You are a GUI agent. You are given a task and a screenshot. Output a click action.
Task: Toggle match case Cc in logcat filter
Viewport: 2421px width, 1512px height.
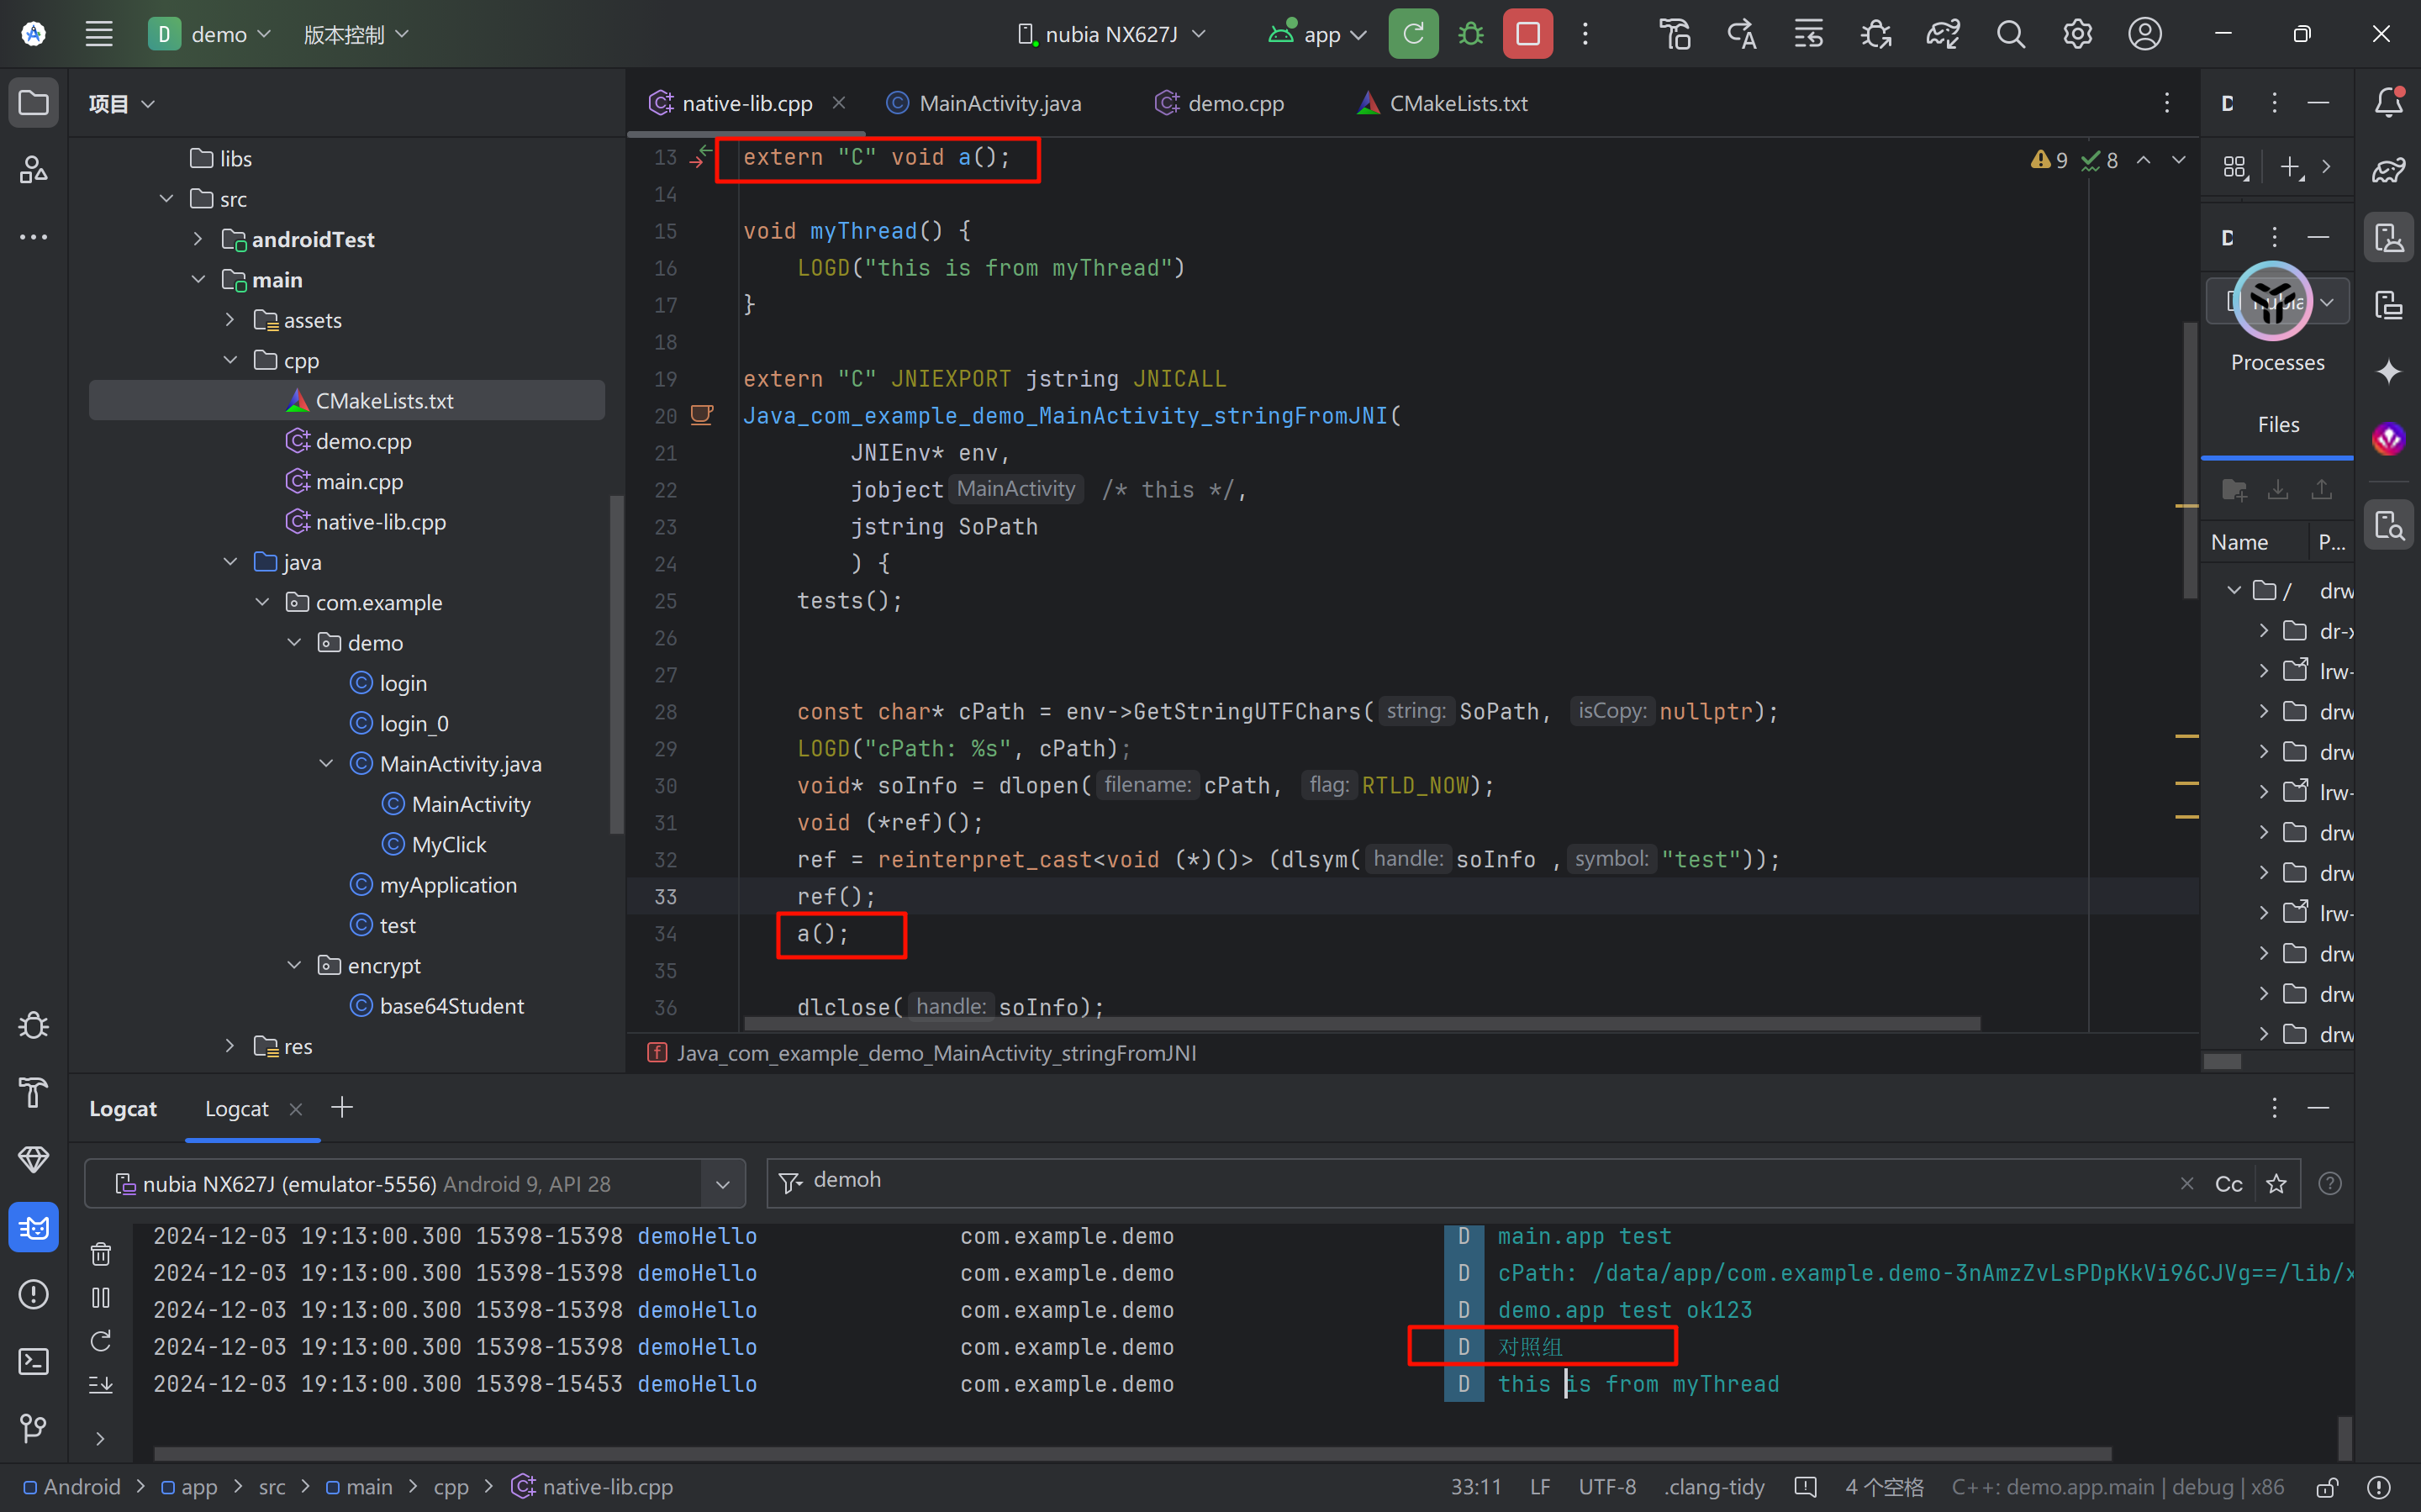point(2228,1184)
